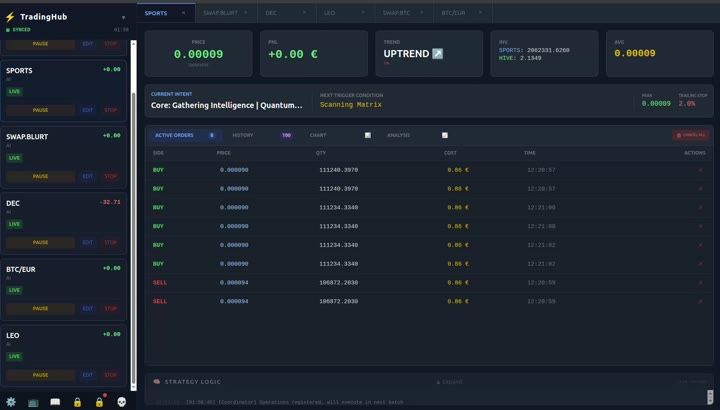Pause the DEC bot

click(x=40, y=242)
